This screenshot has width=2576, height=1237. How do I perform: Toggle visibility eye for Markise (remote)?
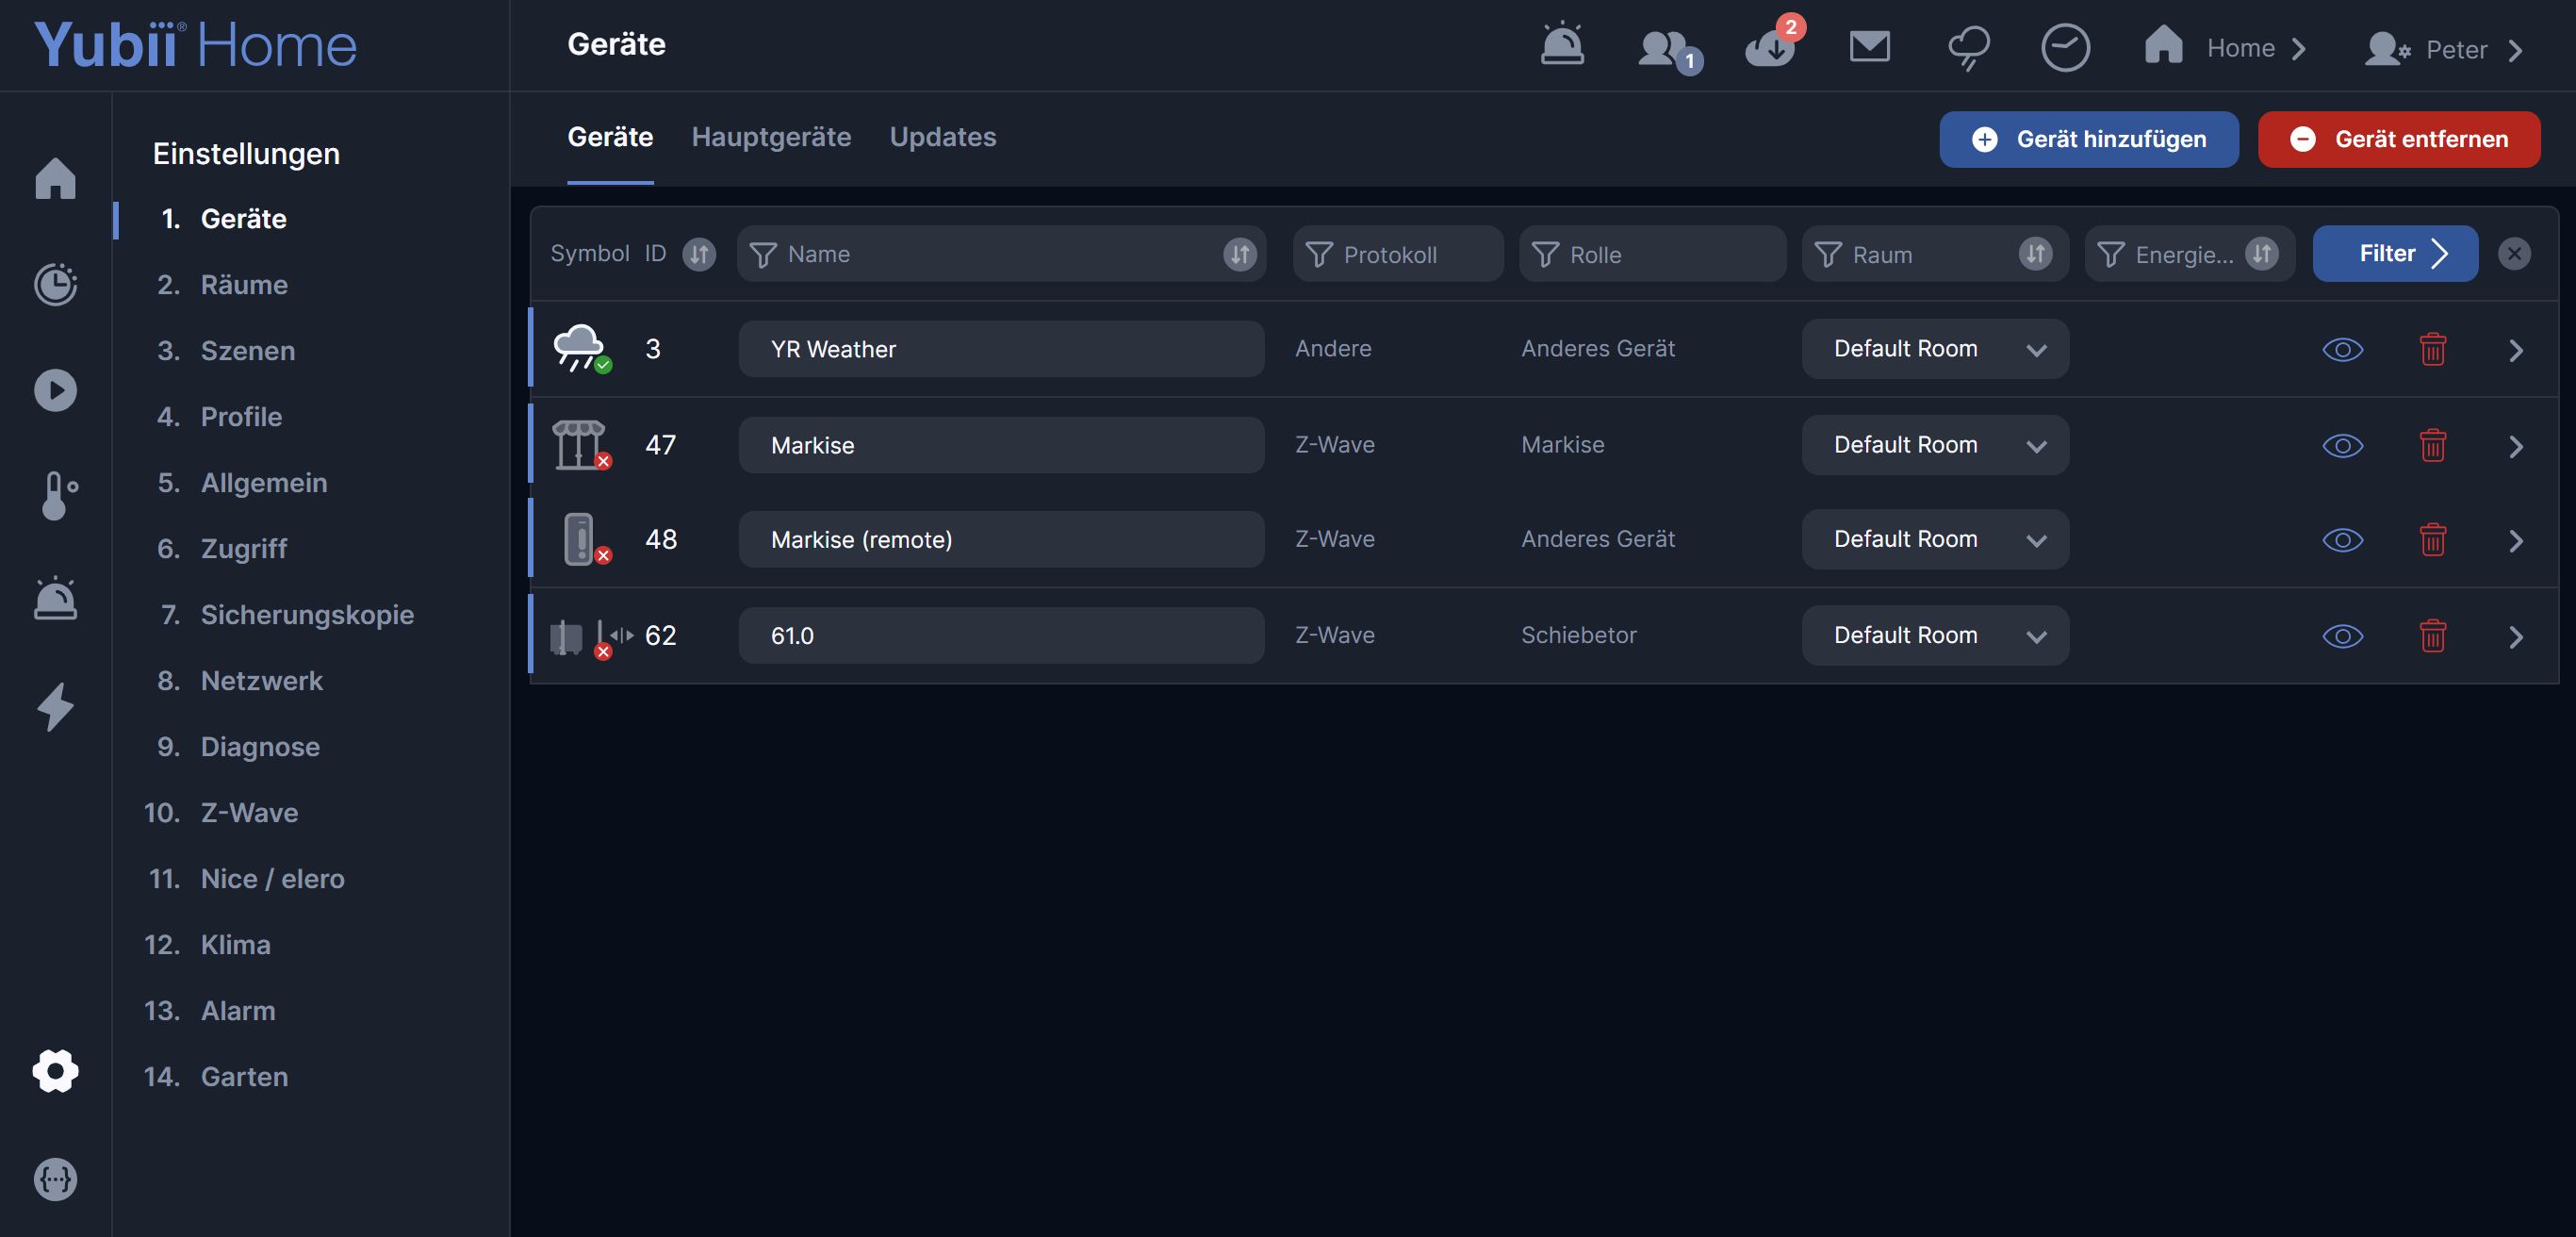[2342, 540]
